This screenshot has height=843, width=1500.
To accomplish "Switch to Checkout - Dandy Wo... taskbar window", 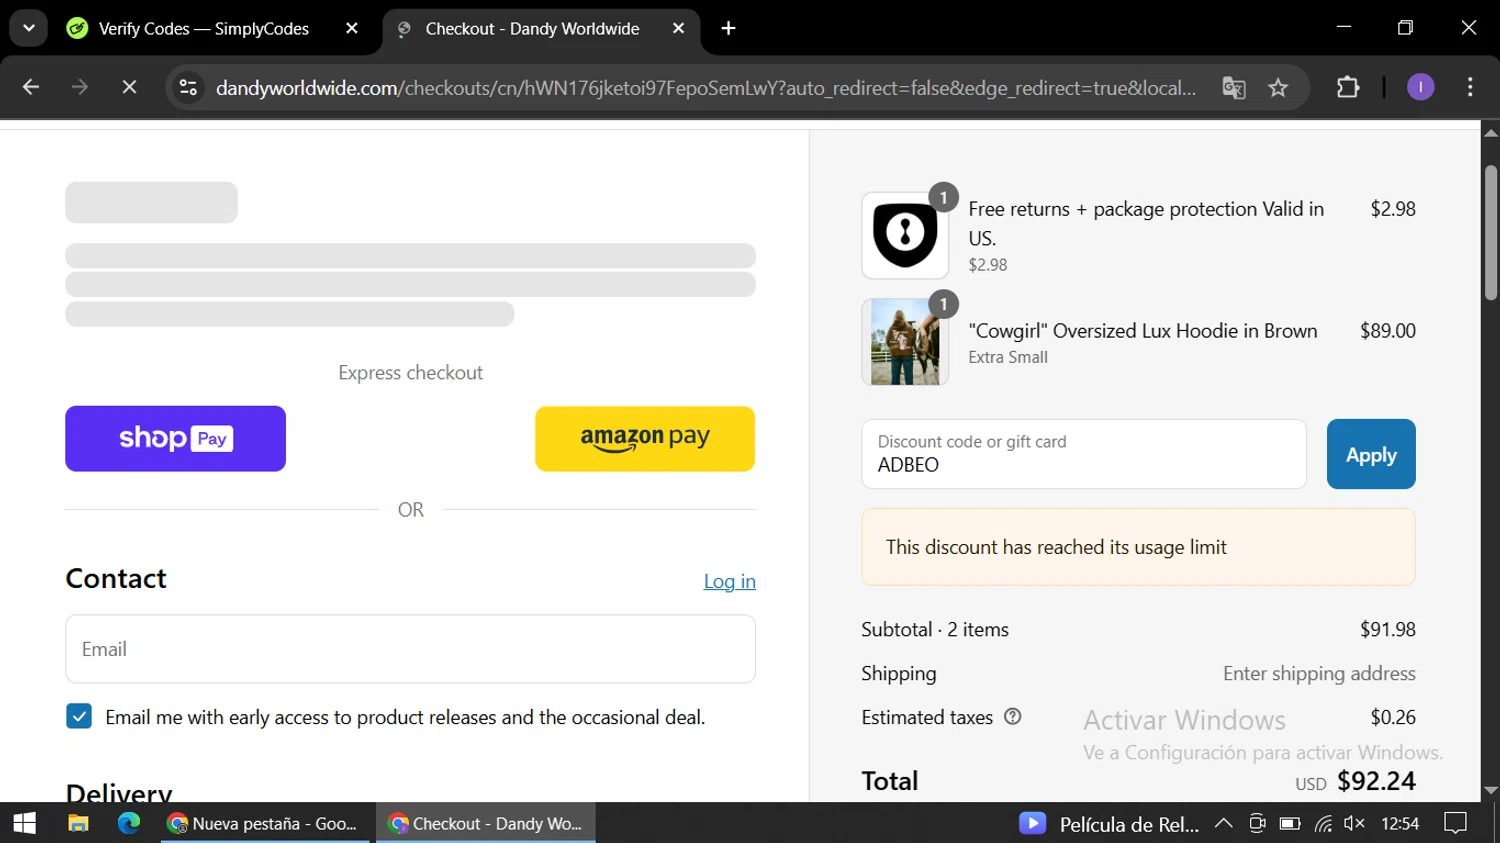I will click(486, 823).
